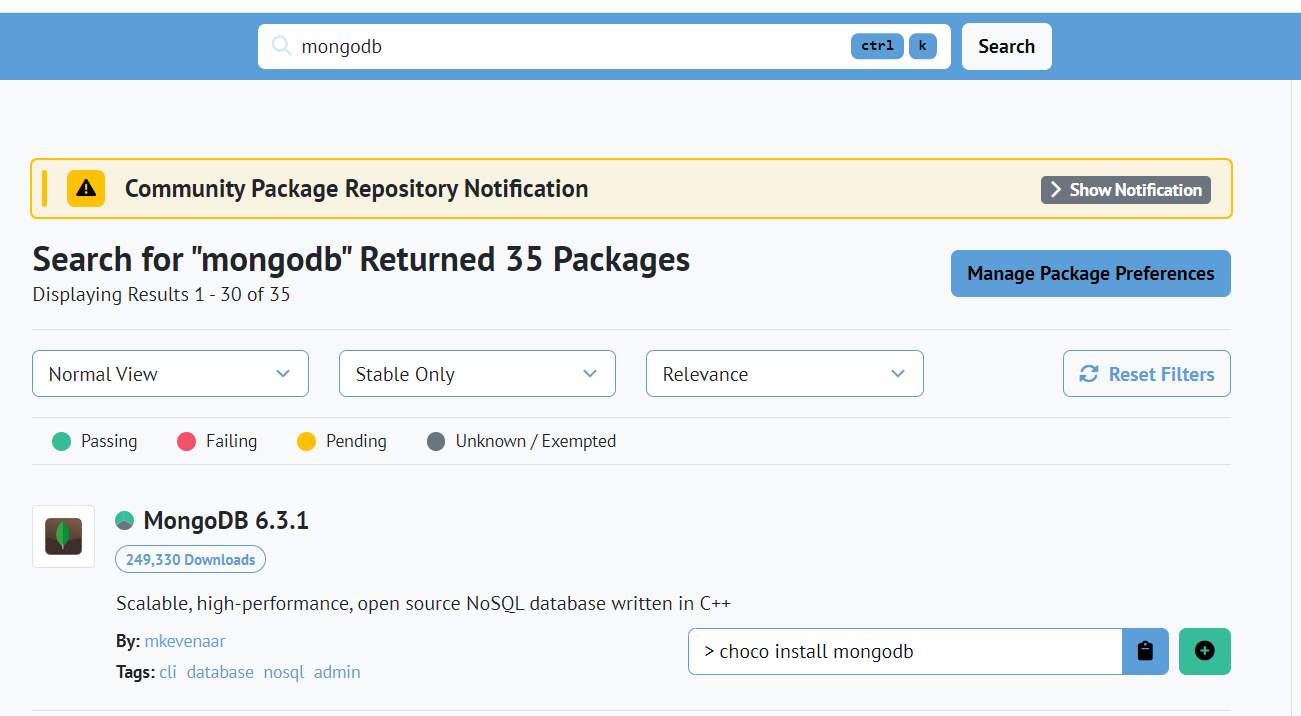This screenshot has width=1301, height=716.
Task: Click the MongoDB passing status indicator dot
Action: pos(124,520)
